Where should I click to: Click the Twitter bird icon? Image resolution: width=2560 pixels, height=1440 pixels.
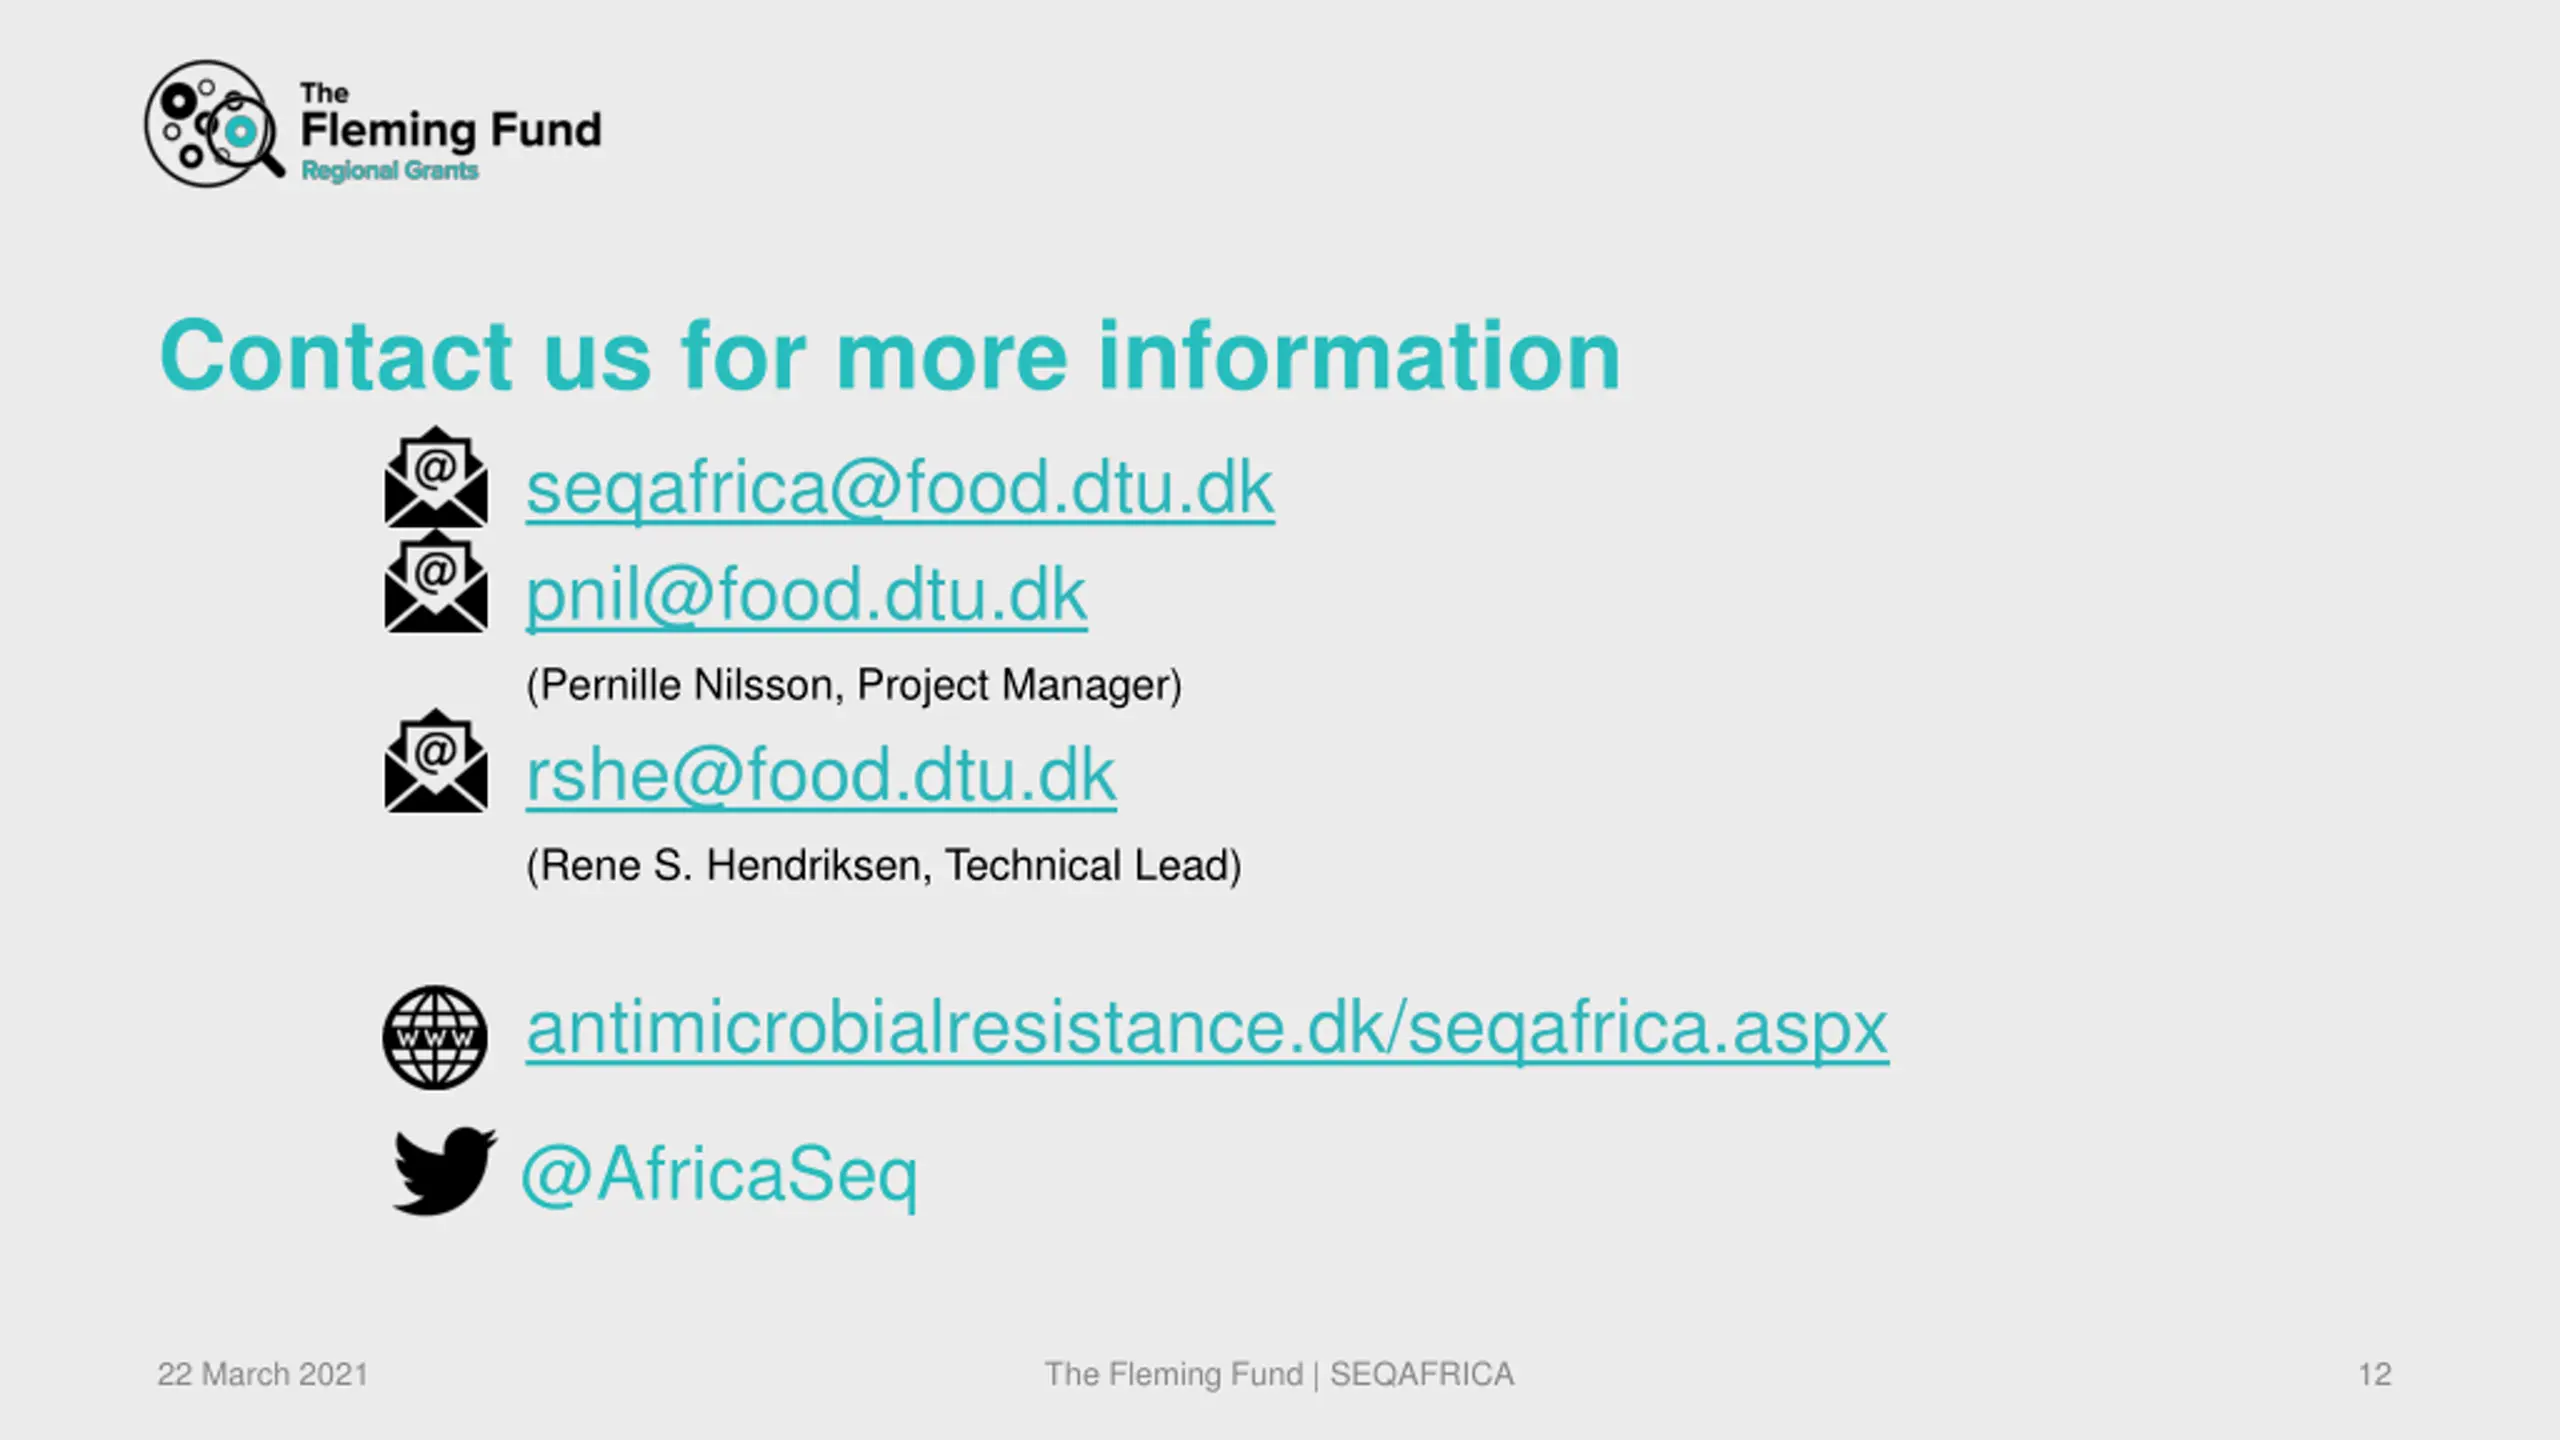point(444,1171)
